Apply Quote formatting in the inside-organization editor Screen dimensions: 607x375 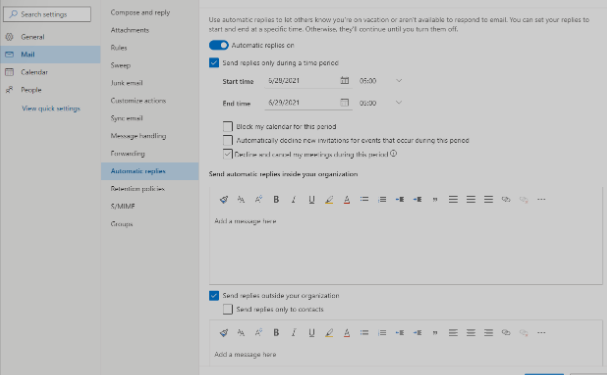(435, 200)
